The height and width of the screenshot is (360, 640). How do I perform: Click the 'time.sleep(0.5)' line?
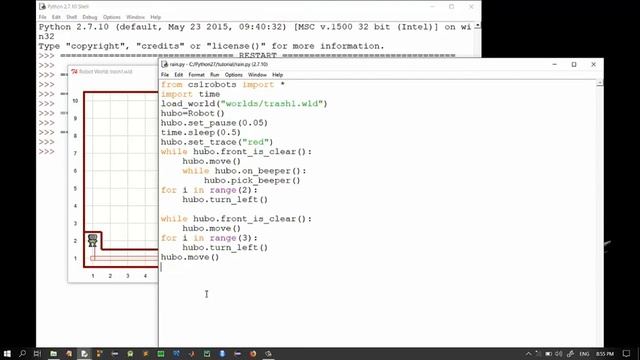click(x=201, y=133)
